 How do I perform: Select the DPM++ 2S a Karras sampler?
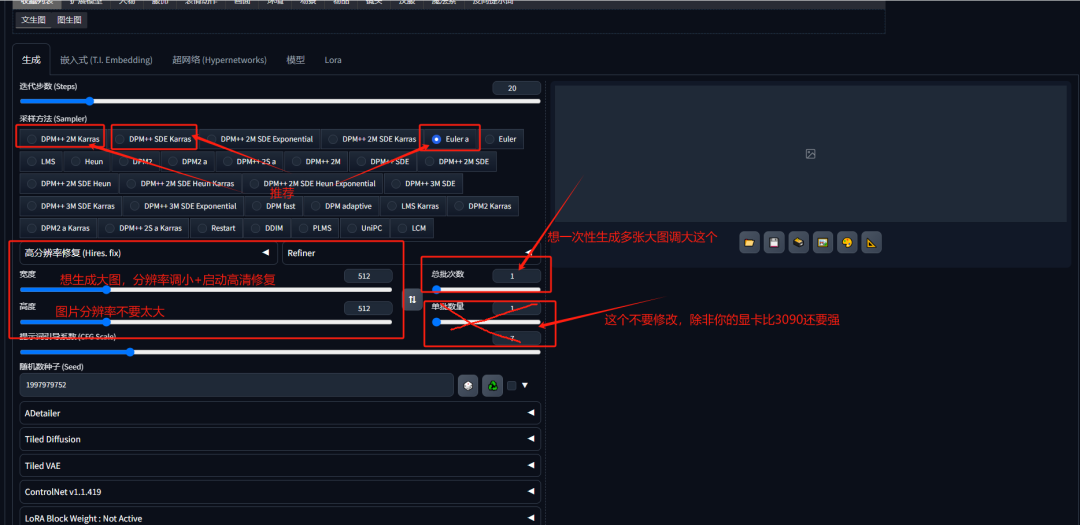143,228
